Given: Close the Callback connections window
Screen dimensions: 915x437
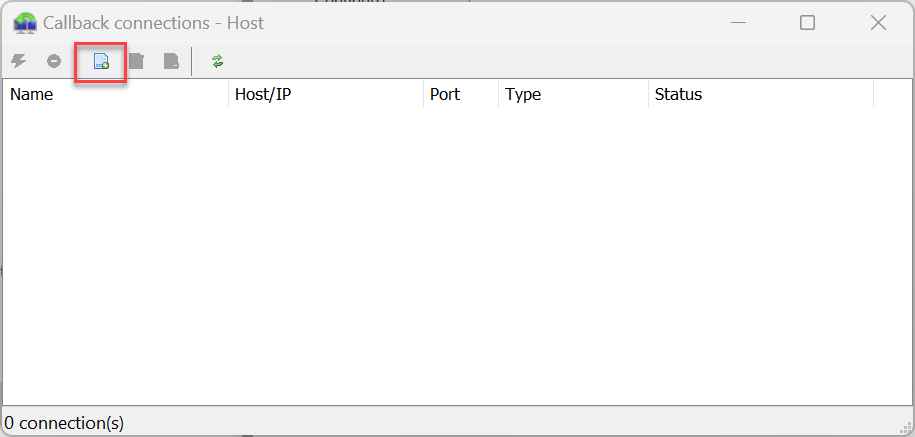Looking at the screenshot, I should pyautogui.click(x=878, y=22).
